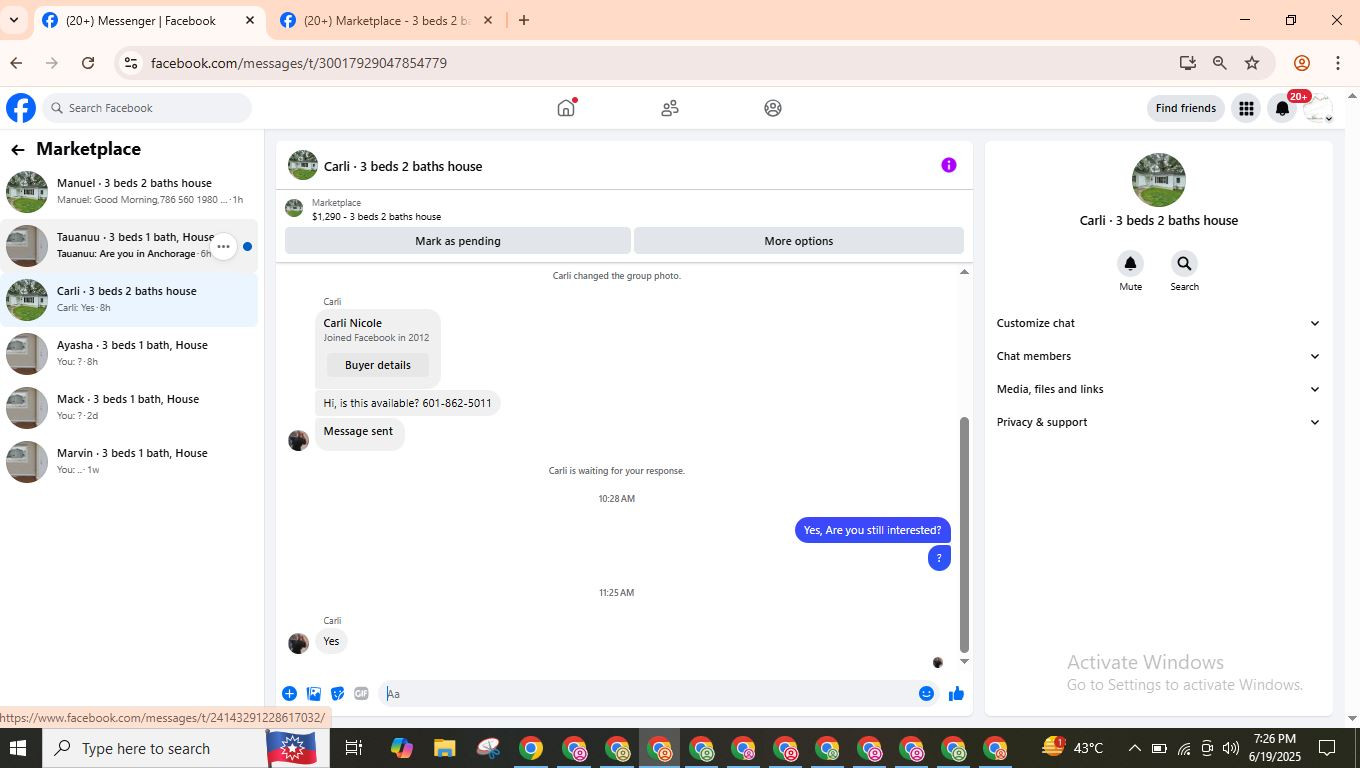This screenshot has height=768, width=1360.
Task: Open Mack's 3 beds 1 bath conversation
Action: point(129,407)
